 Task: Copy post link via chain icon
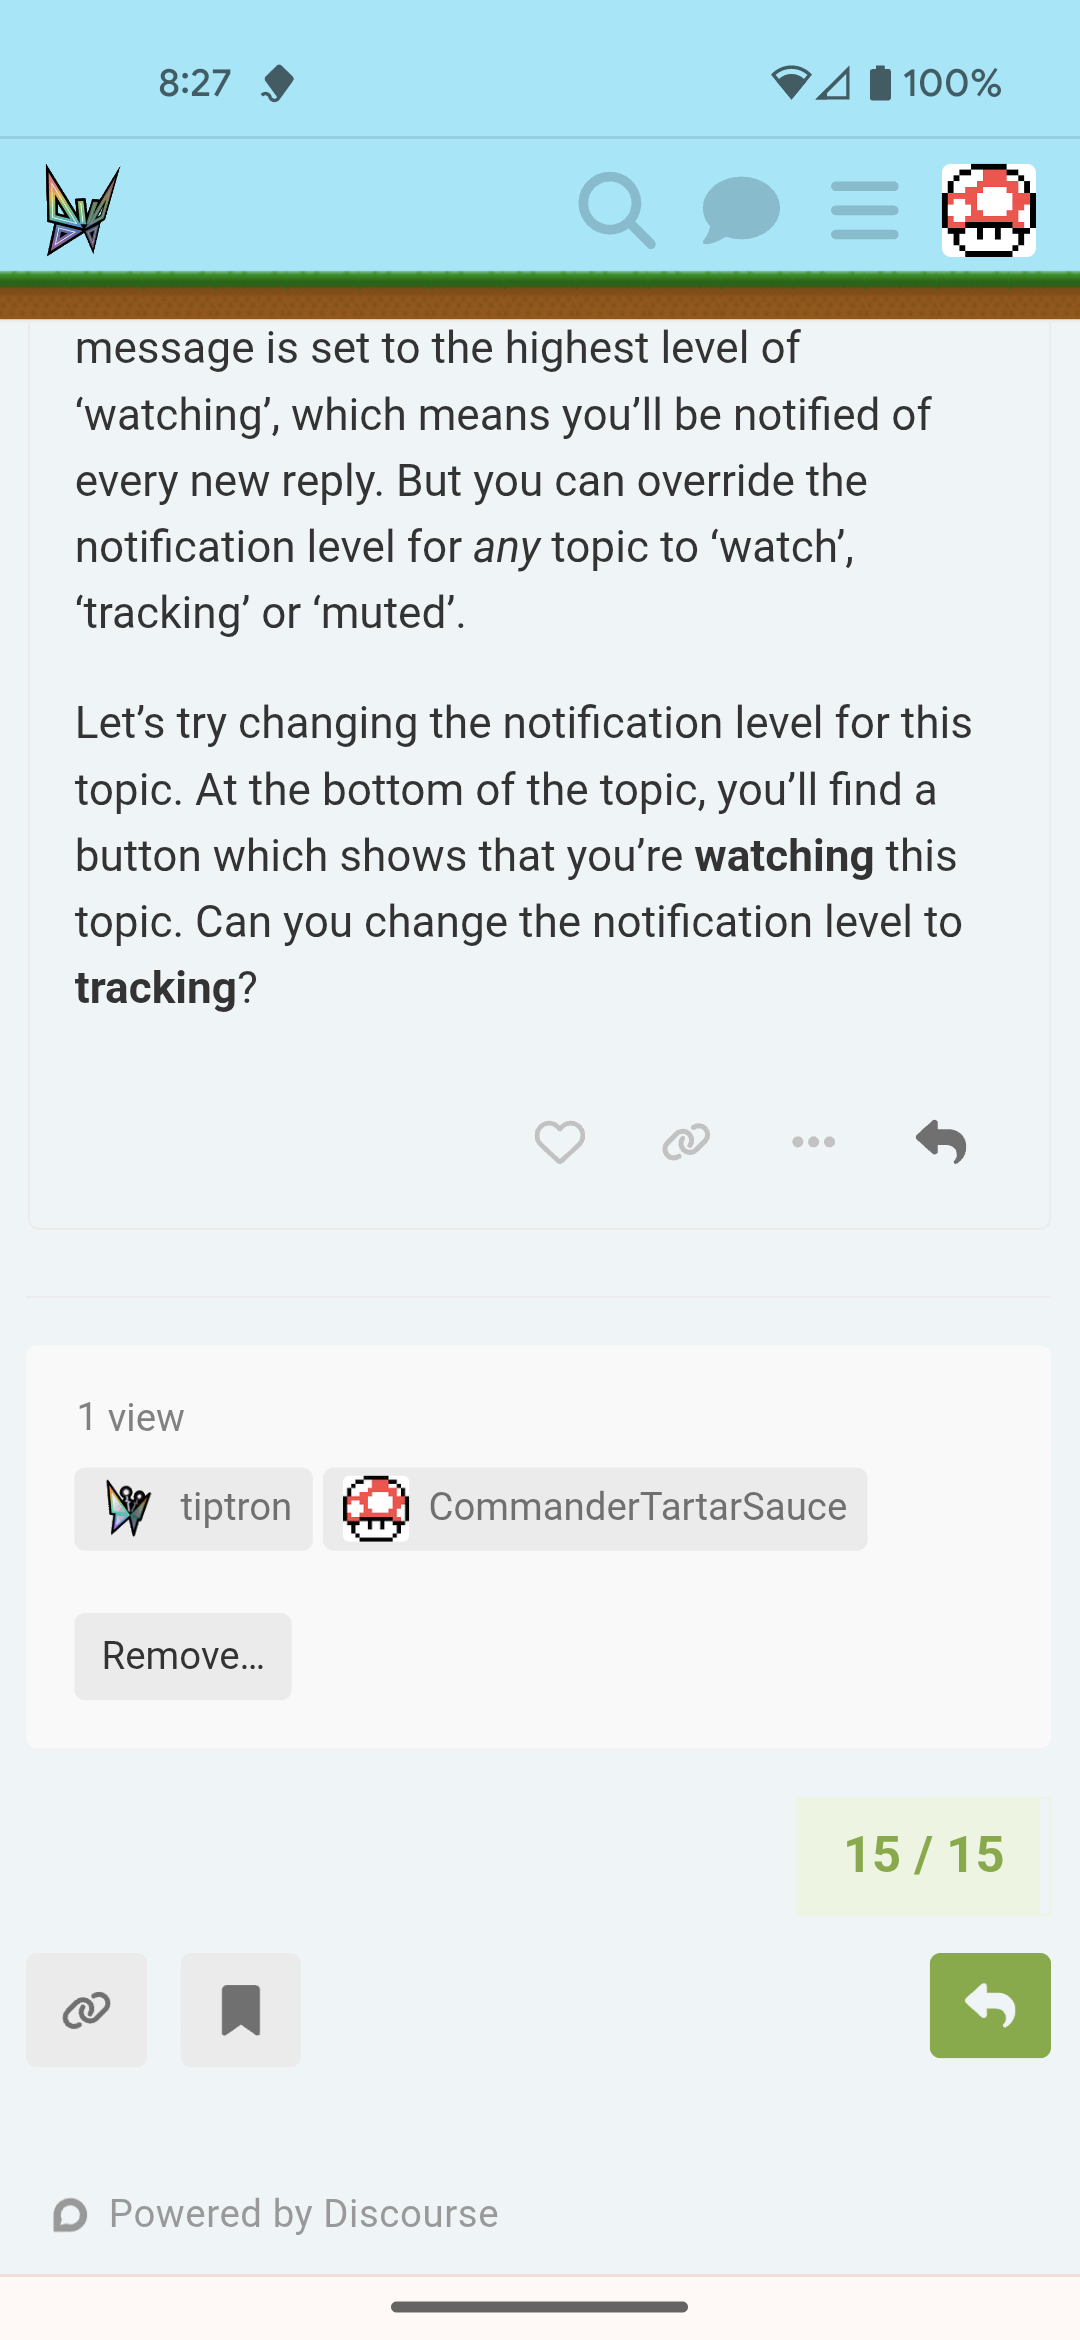pyautogui.click(x=686, y=1142)
